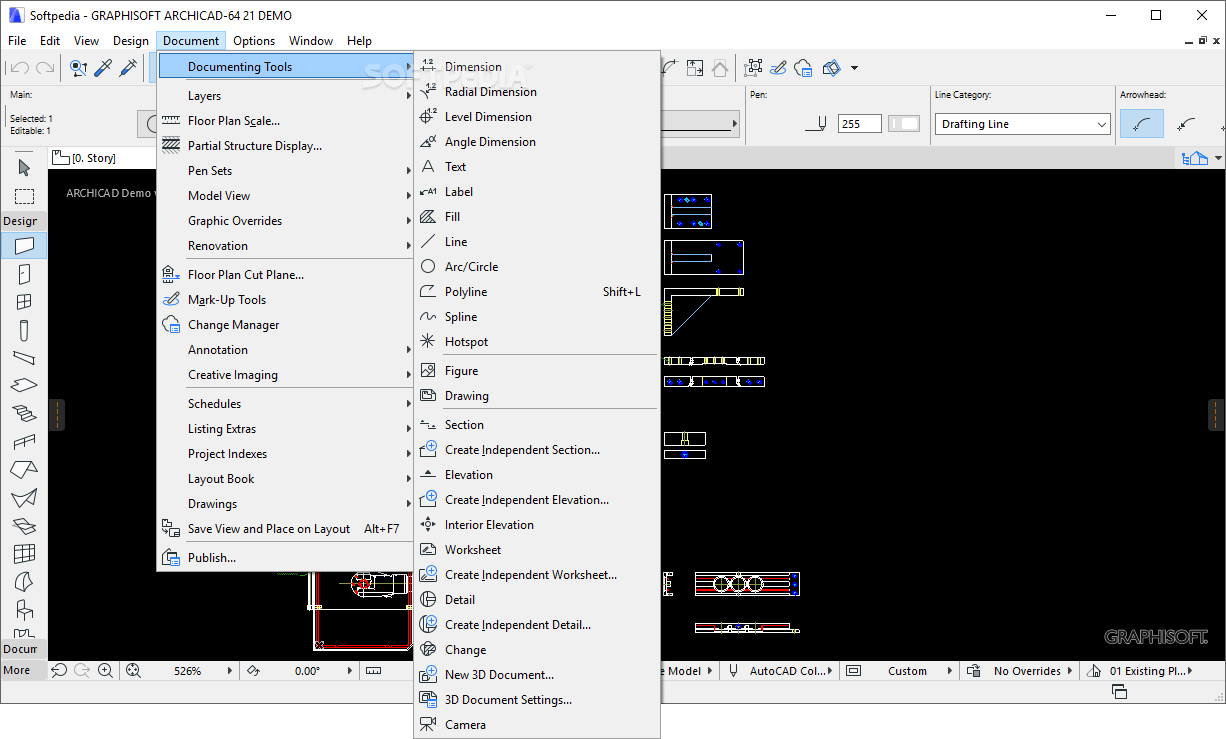1226x739 pixels.
Task: Choose Polyline in Documenting Tools submenu
Action: click(x=537, y=292)
